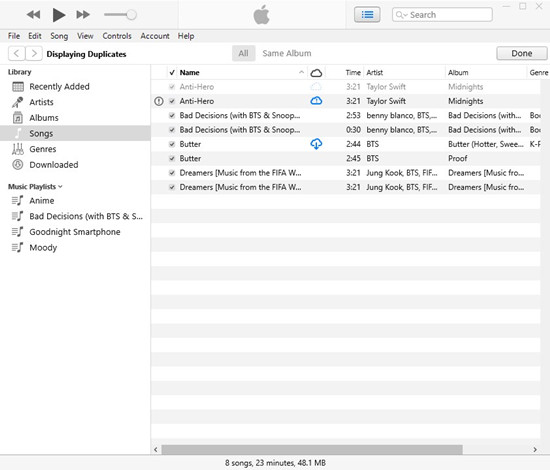550x470 pixels.
Task: Click the scroll left arrow
Action: coord(156,449)
